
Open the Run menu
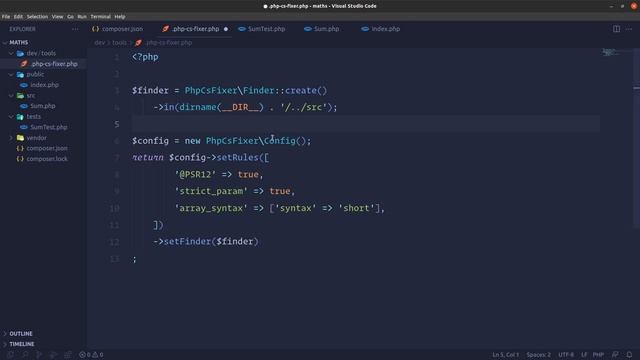(82, 17)
